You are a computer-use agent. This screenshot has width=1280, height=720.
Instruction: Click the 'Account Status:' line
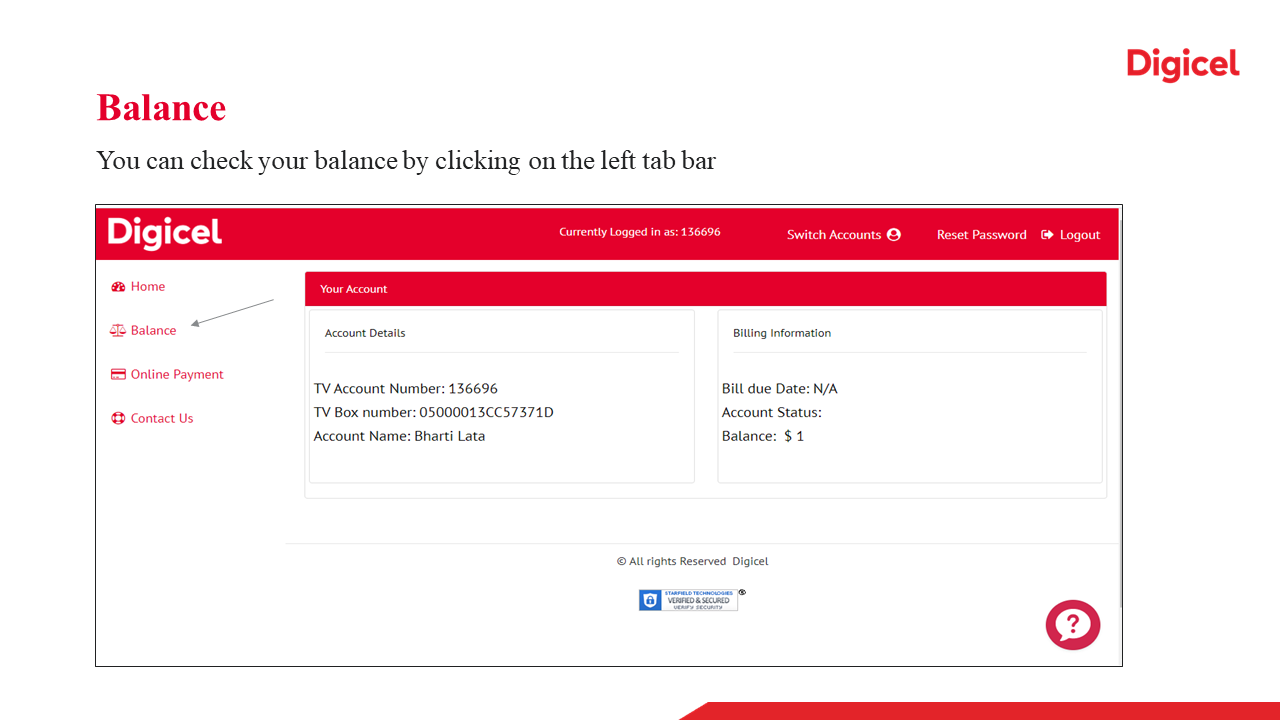pos(772,413)
